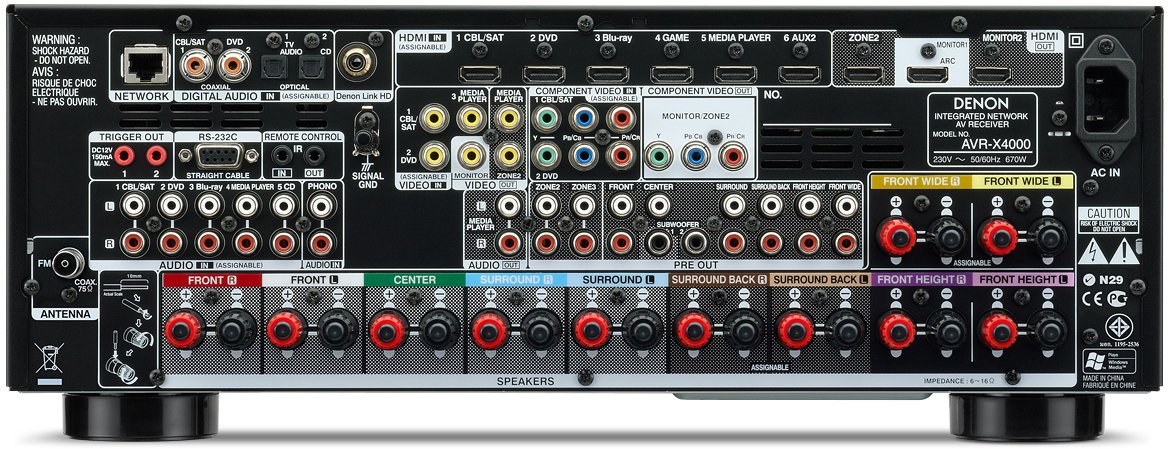Select the NETWORK Ethernet port
The width and height of the screenshot is (1168, 449).
pyautogui.click(x=146, y=64)
